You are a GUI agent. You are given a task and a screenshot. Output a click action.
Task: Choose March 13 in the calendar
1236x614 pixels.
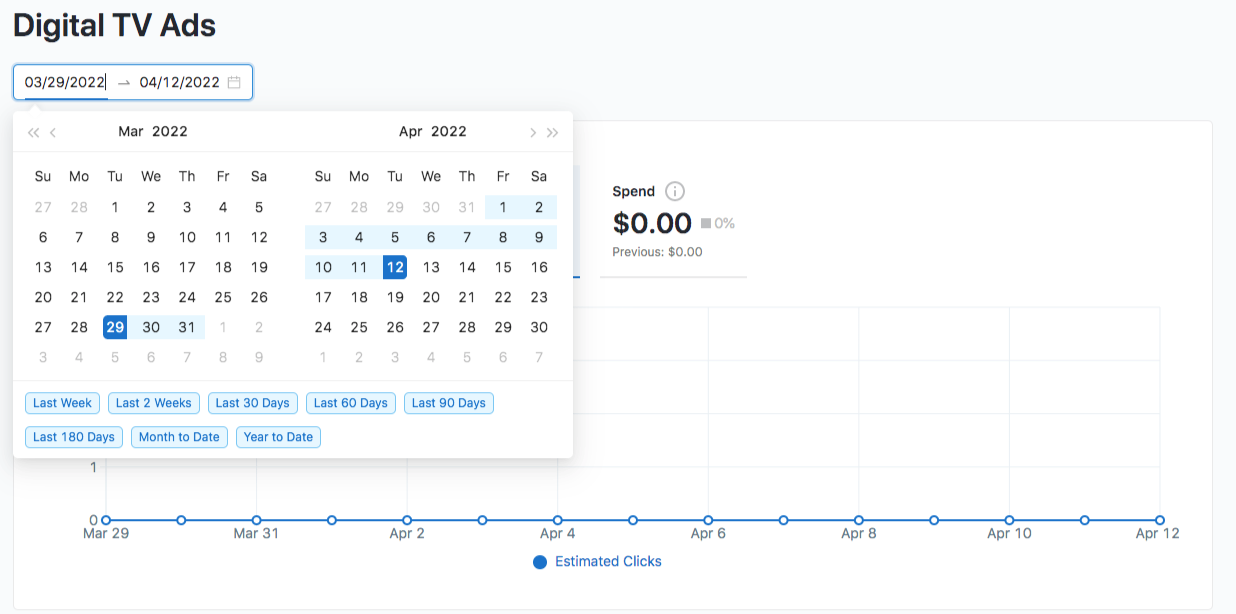click(x=43, y=267)
